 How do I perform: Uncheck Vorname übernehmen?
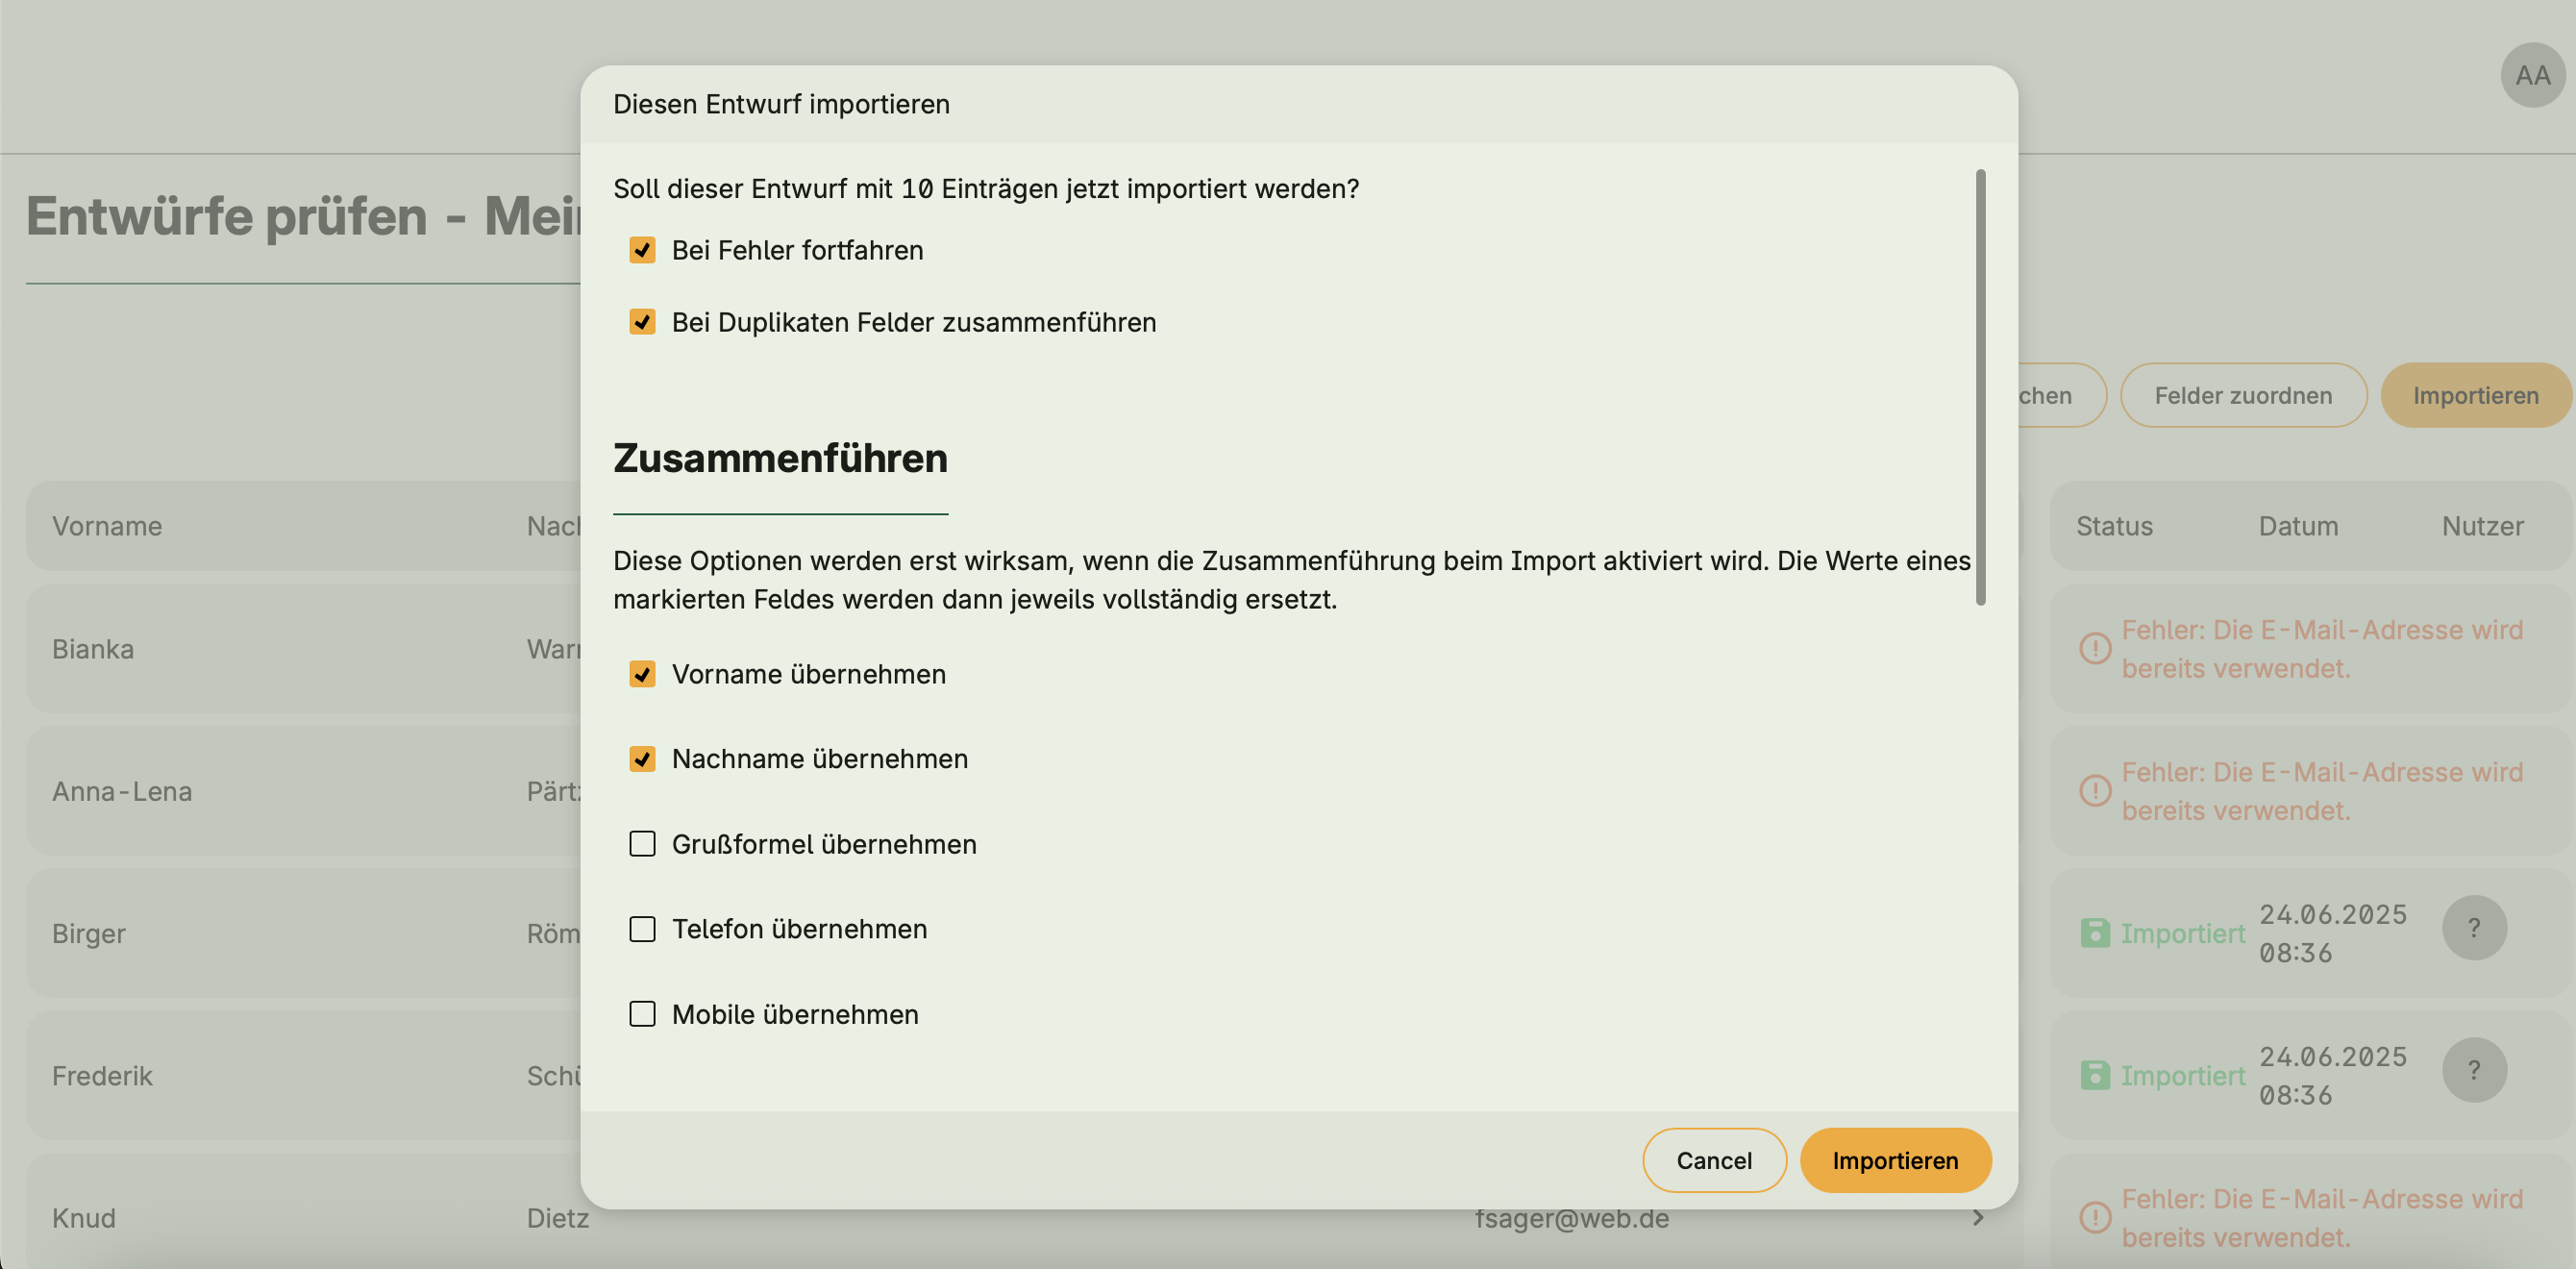(x=642, y=674)
